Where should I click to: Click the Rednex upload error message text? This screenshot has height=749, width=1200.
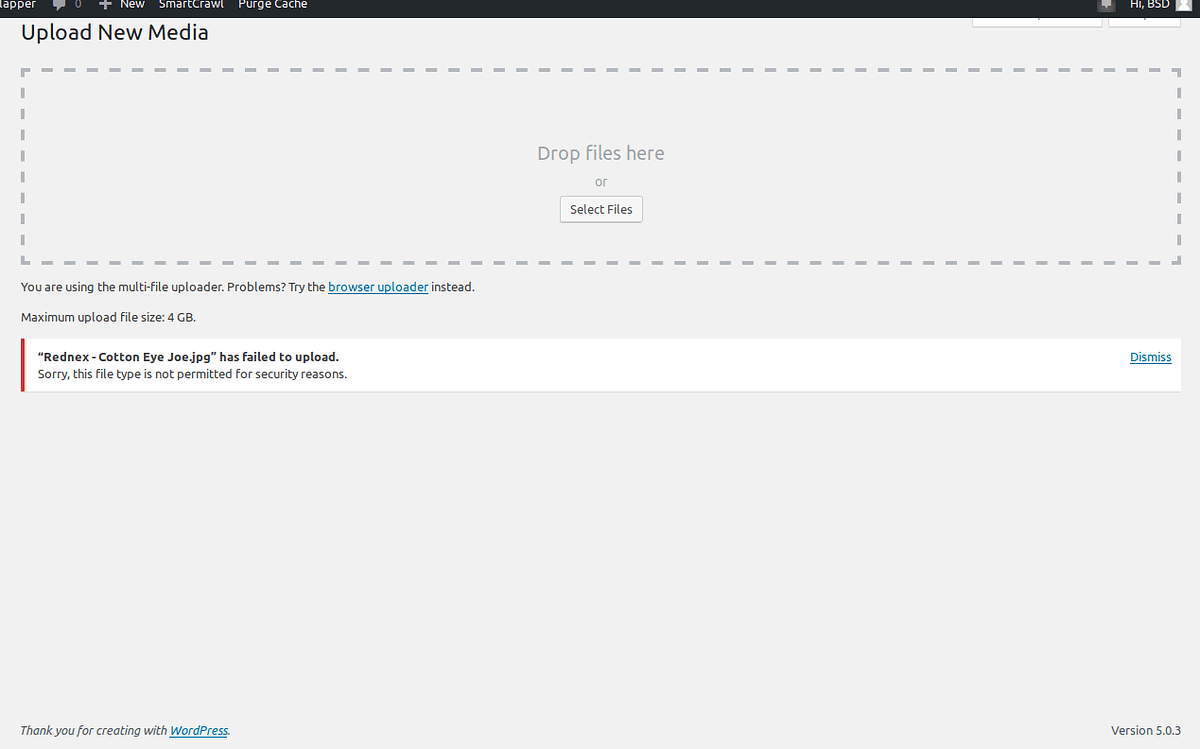tap(189, 356)
